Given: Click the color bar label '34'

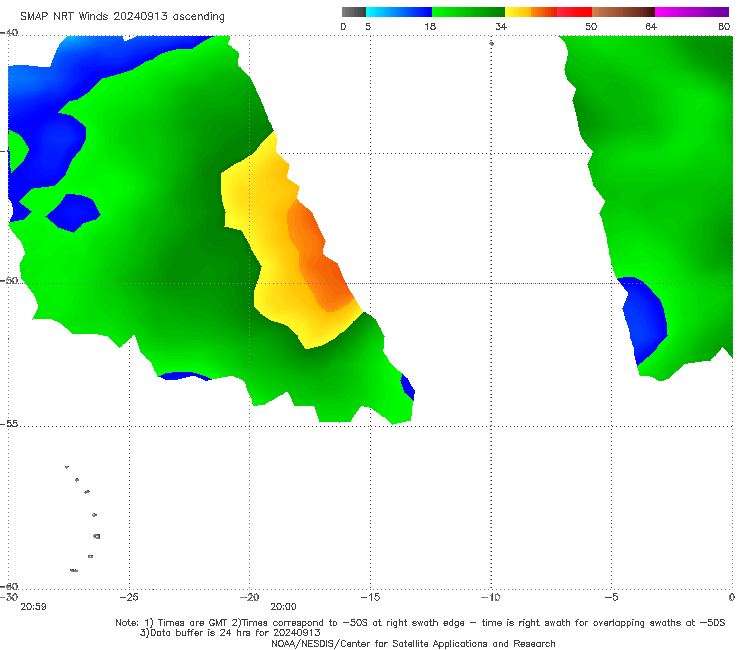Looking at the screenshot, I should (501, 26).
